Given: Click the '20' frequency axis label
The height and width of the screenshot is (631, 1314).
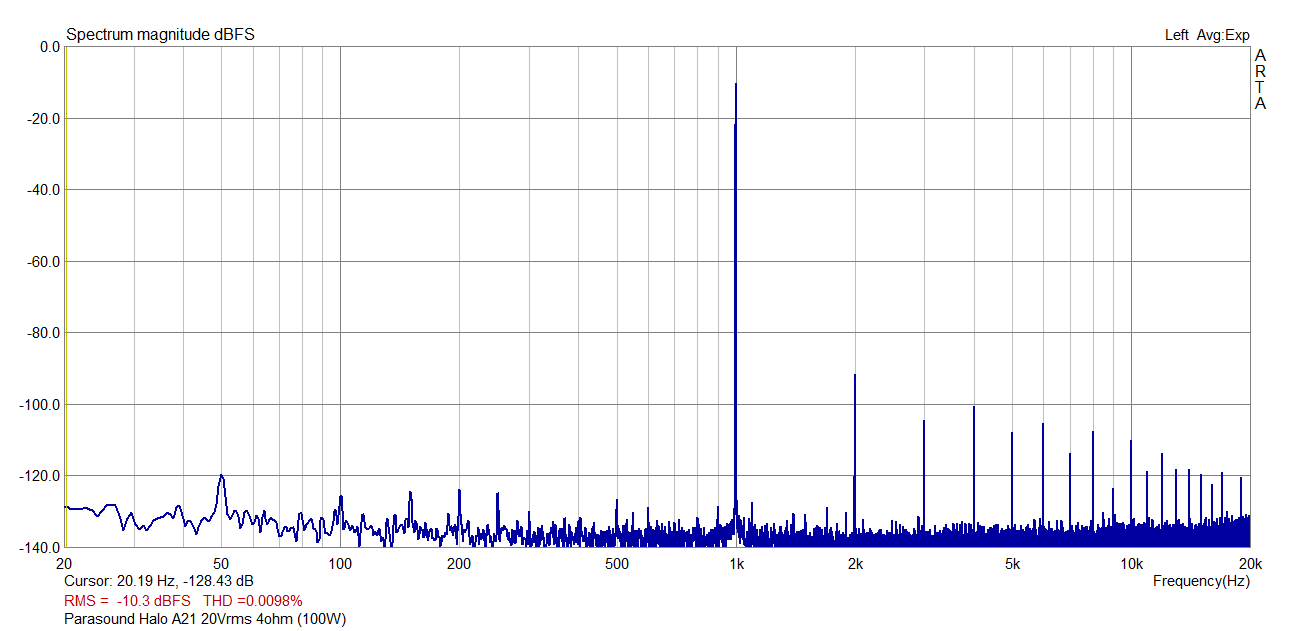Looking at the screenshot, I should [x=65, y=564].
